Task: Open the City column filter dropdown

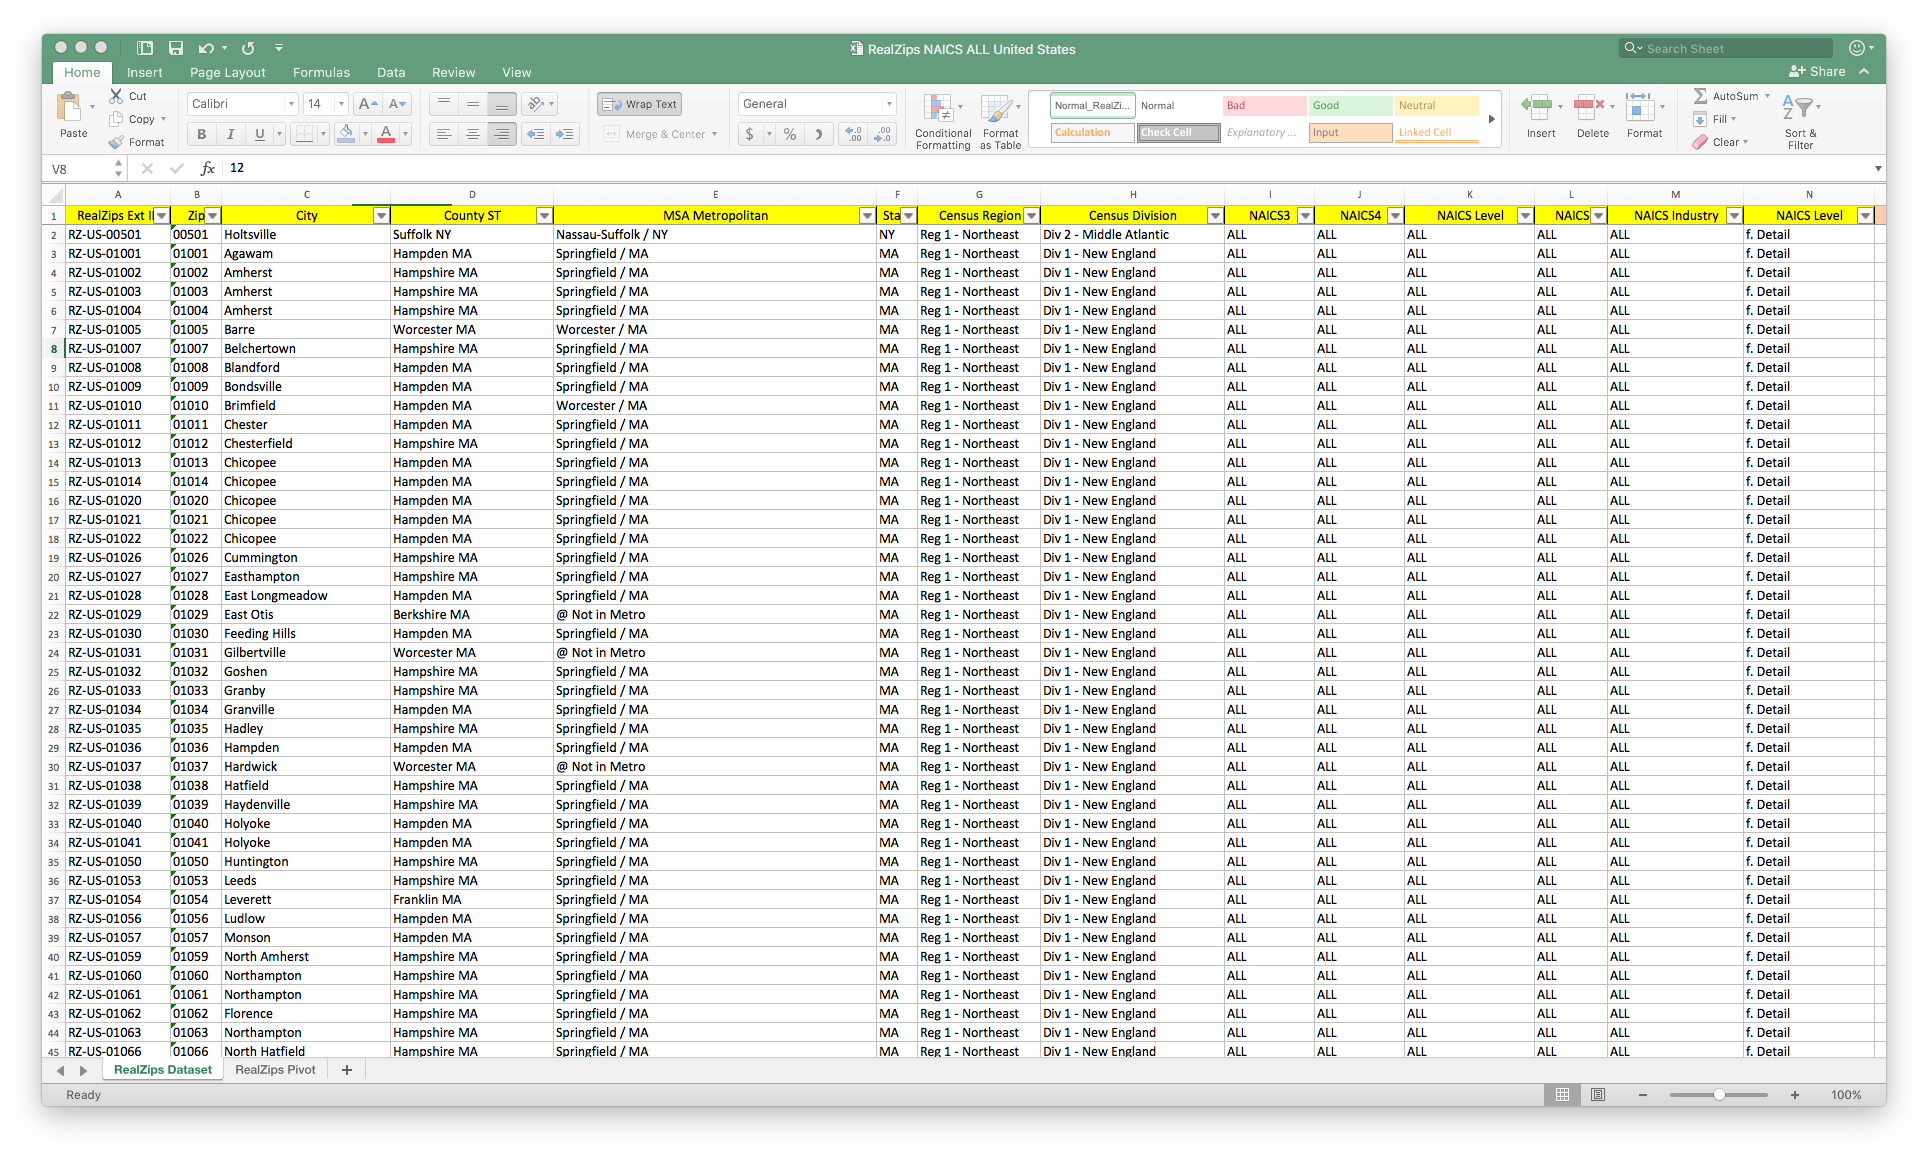Action: click(380, 215)
